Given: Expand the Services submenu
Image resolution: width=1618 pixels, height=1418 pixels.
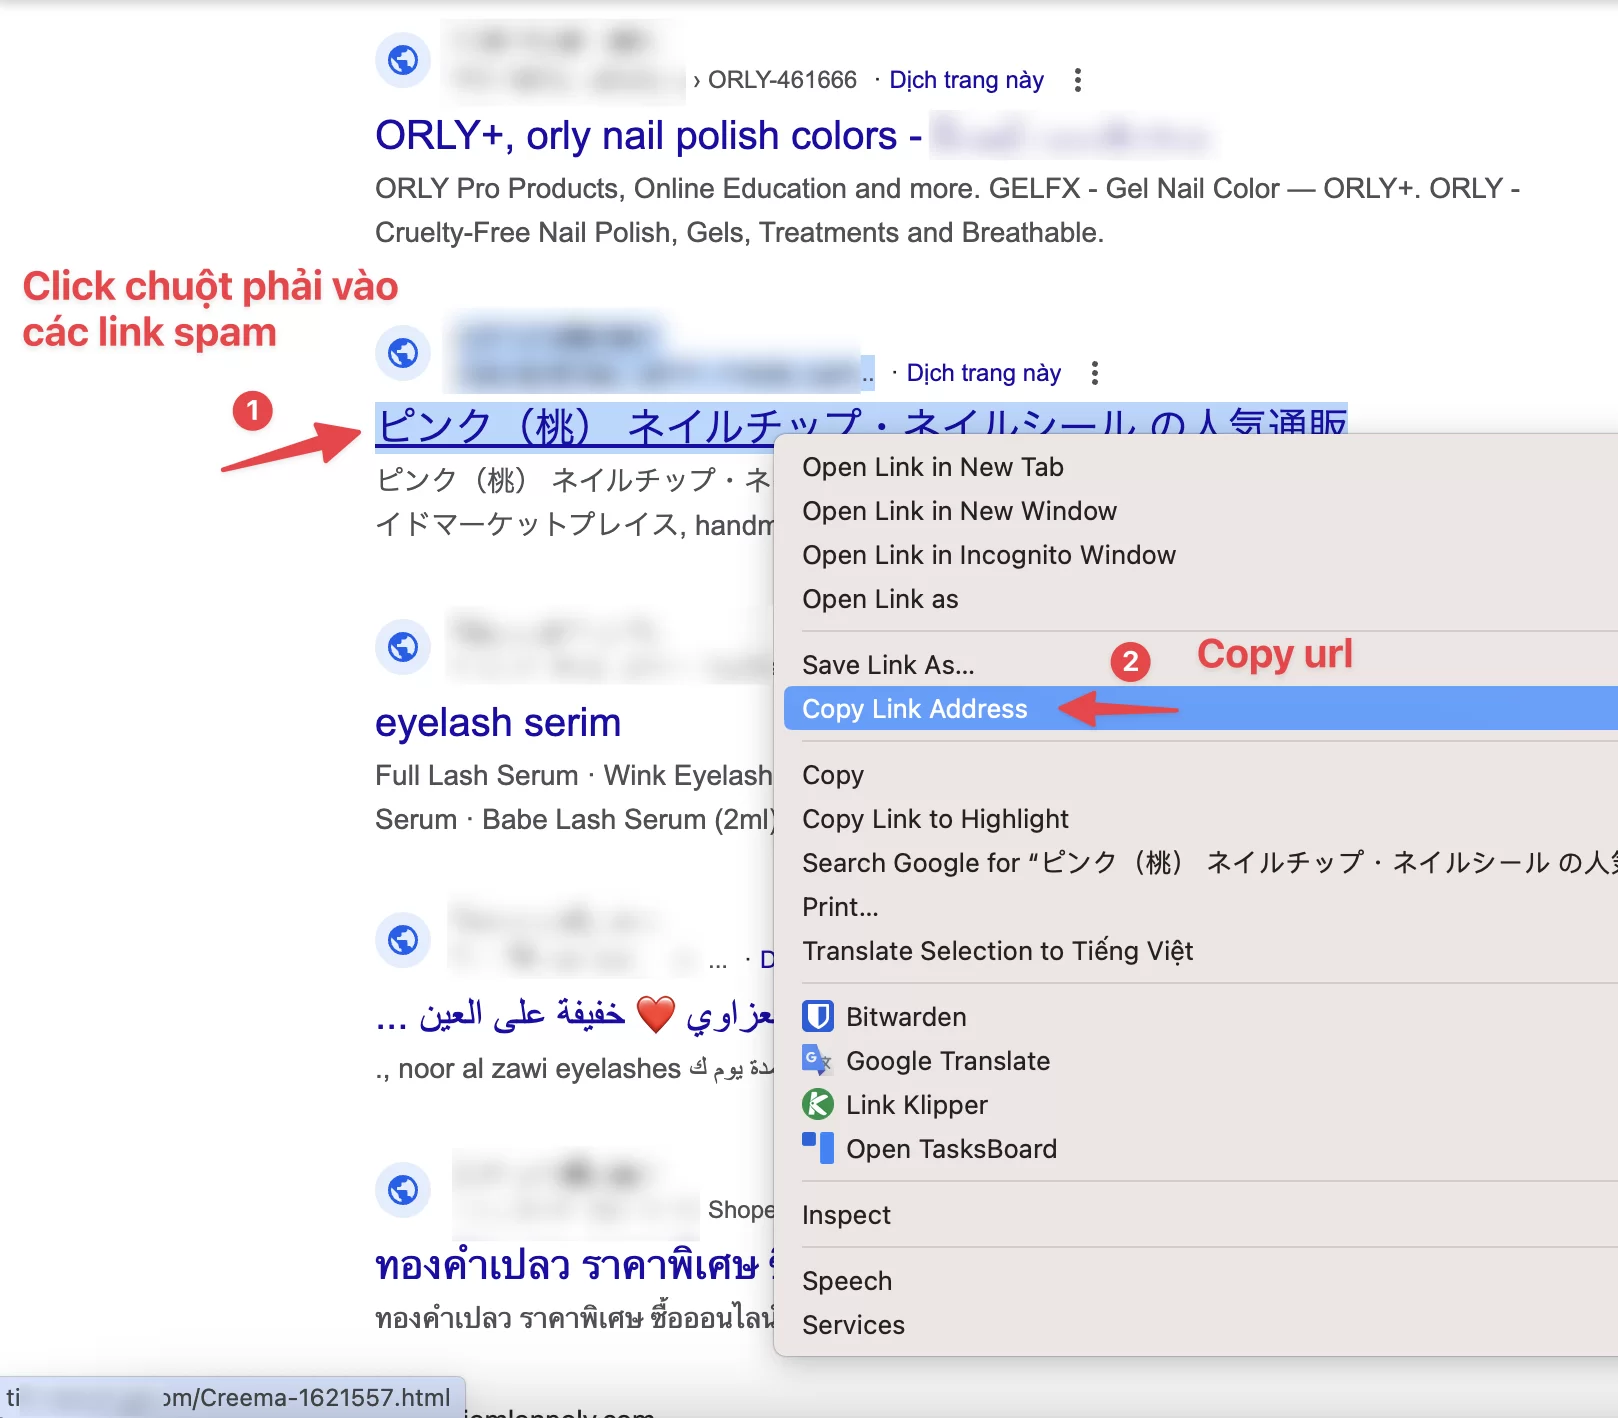Looking at the screenshot, I should click(x=1200, y=1325).
